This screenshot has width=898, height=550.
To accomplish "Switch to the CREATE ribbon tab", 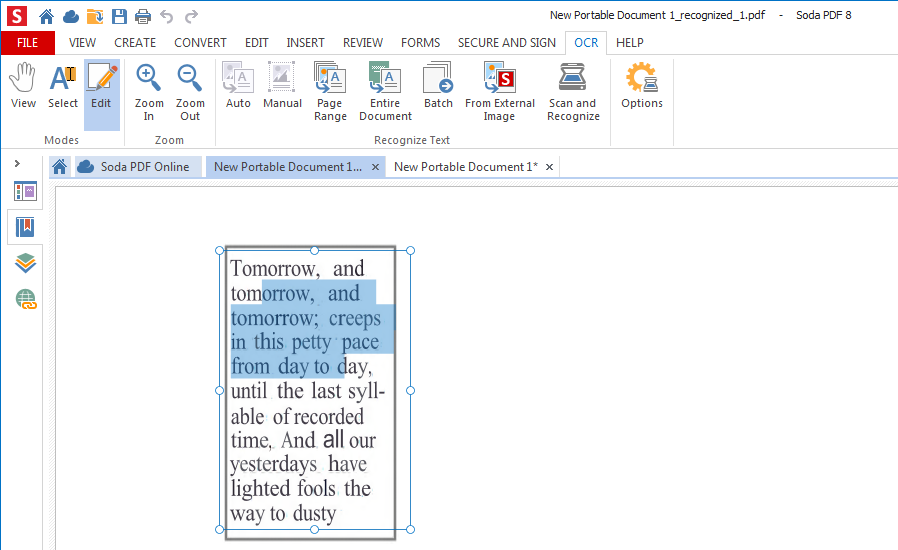I will [x=135, y=43].
